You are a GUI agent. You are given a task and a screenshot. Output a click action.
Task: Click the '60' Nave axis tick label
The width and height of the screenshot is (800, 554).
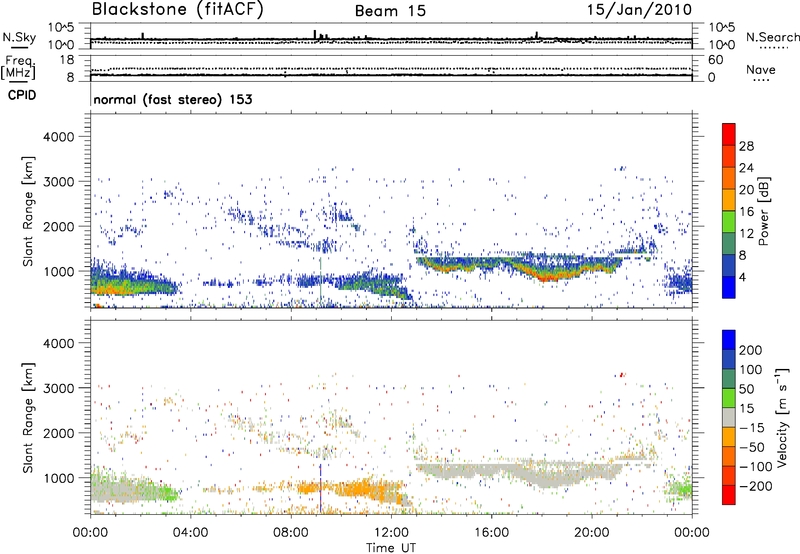click(x=715, y=60)
